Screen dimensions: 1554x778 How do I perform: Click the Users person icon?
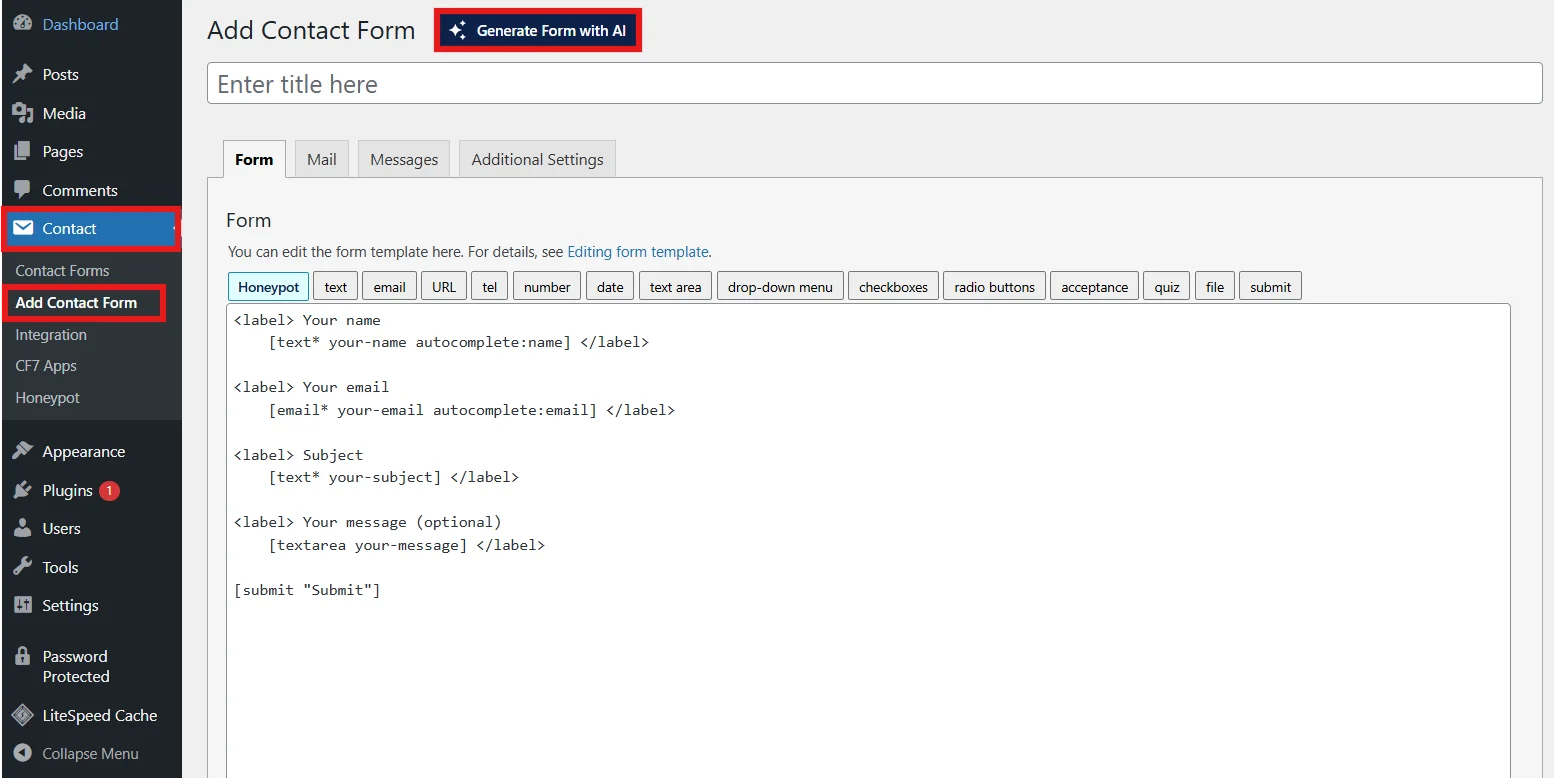point(22,528)
